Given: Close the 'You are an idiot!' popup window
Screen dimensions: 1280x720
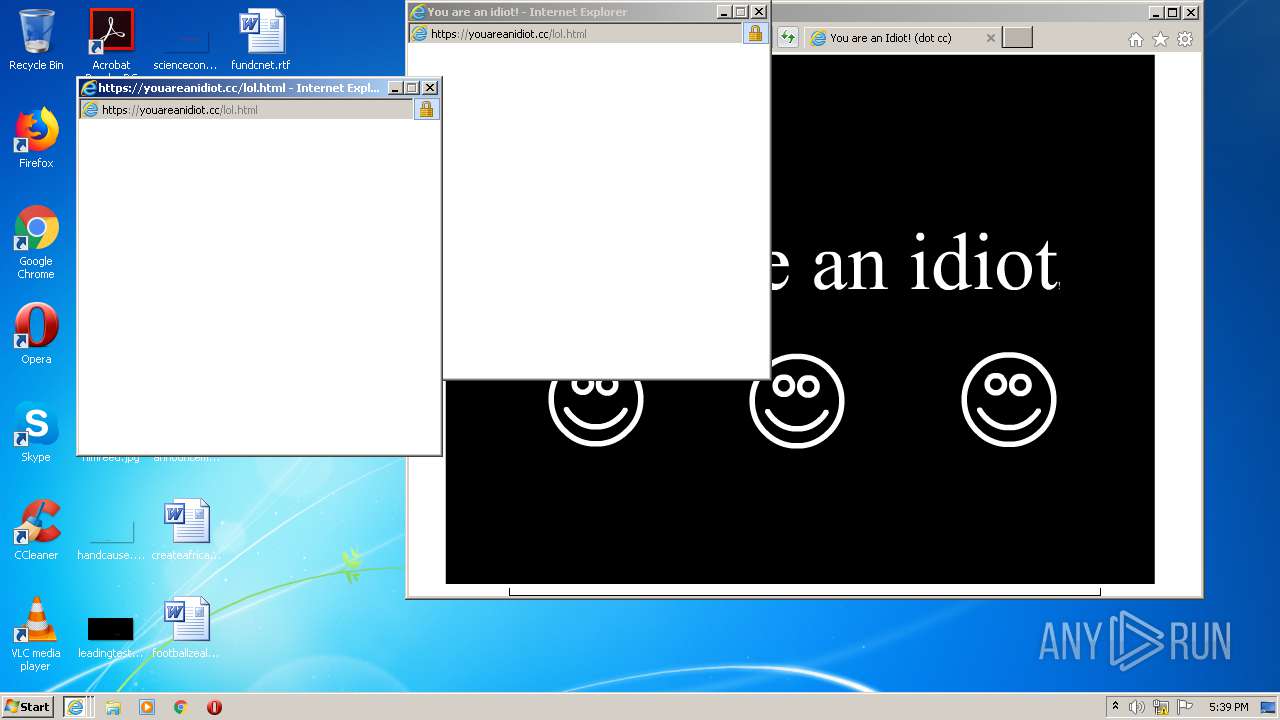Looking at the screenshot, I should pos(759,12).
